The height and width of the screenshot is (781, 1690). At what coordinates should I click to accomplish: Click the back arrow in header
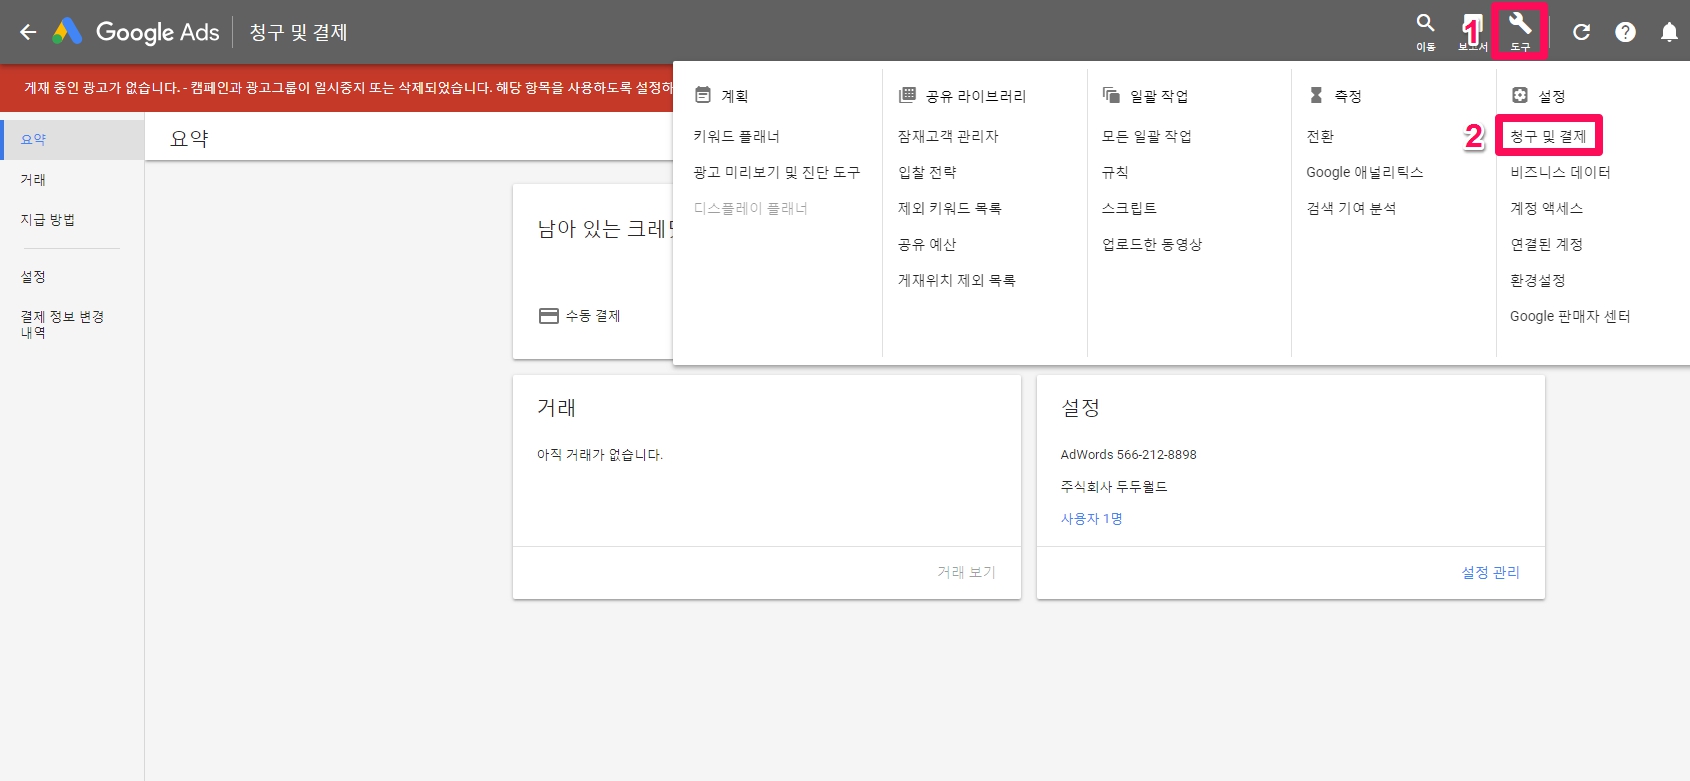tap(28, 32)
